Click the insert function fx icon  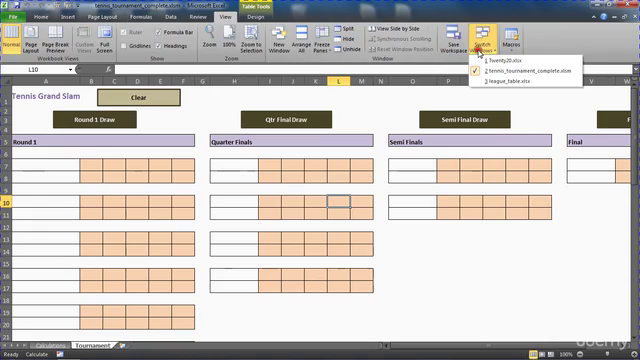pyautogui.click(x=108, y=70)
